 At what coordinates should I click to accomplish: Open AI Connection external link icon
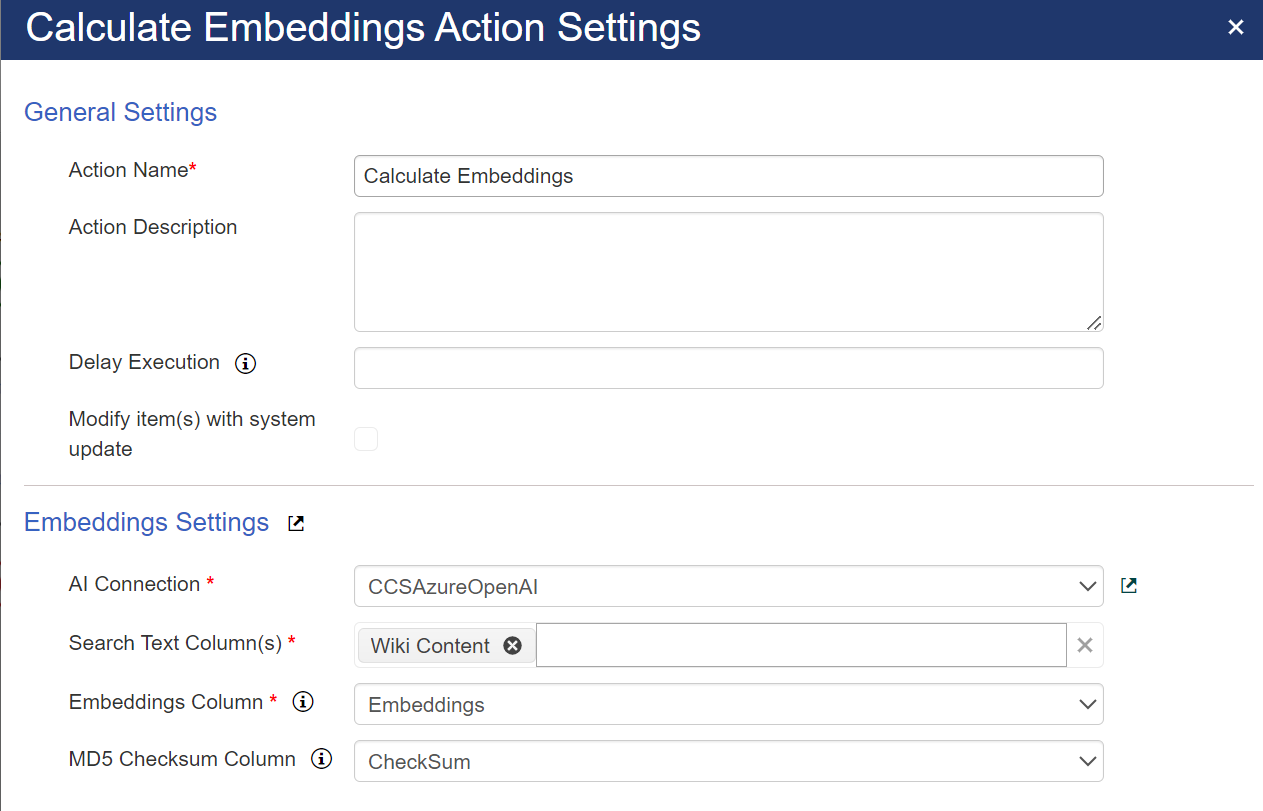point(1129,586)
